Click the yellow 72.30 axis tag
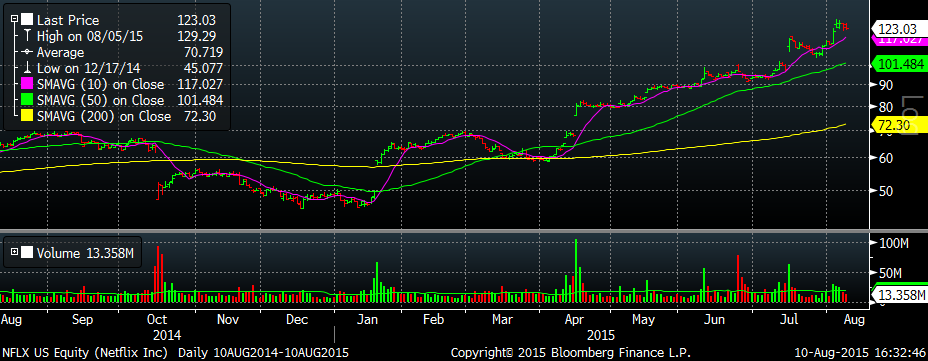The image size is (928, 361). click(x=901, y=125)
